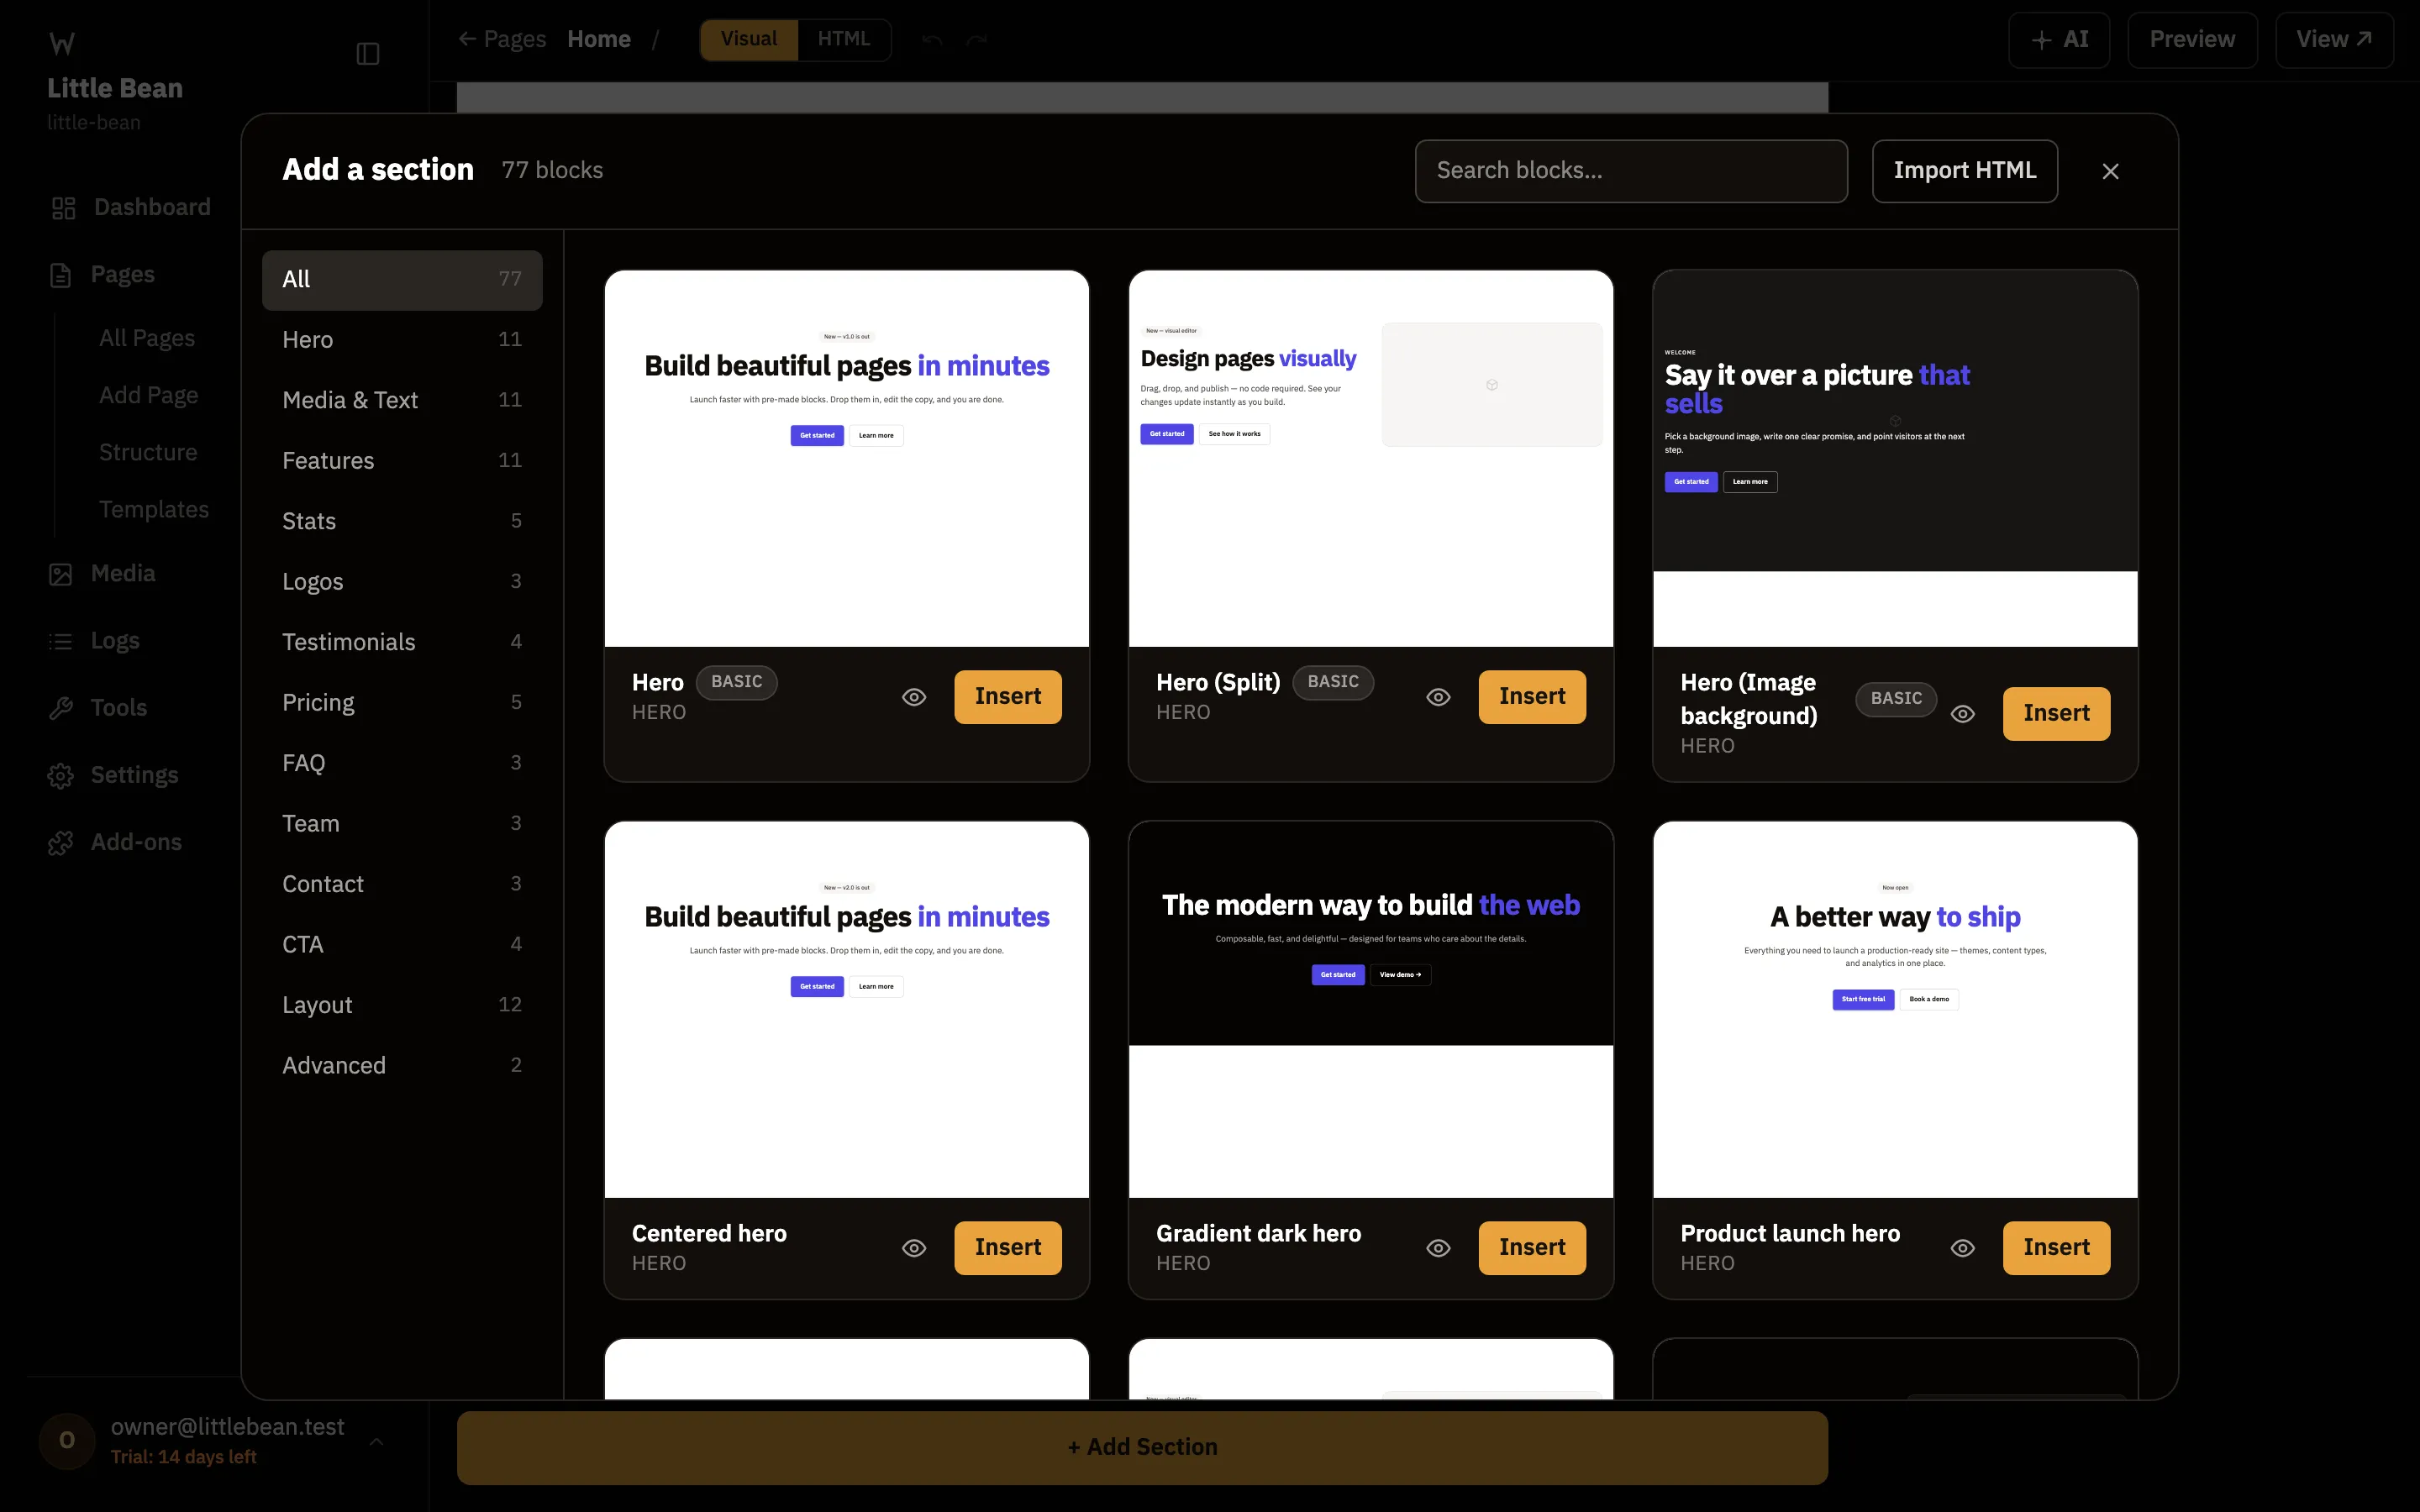This screenshot has width=2420, height=1512.
Task: Select the Logos category
Action: [402, 582]
